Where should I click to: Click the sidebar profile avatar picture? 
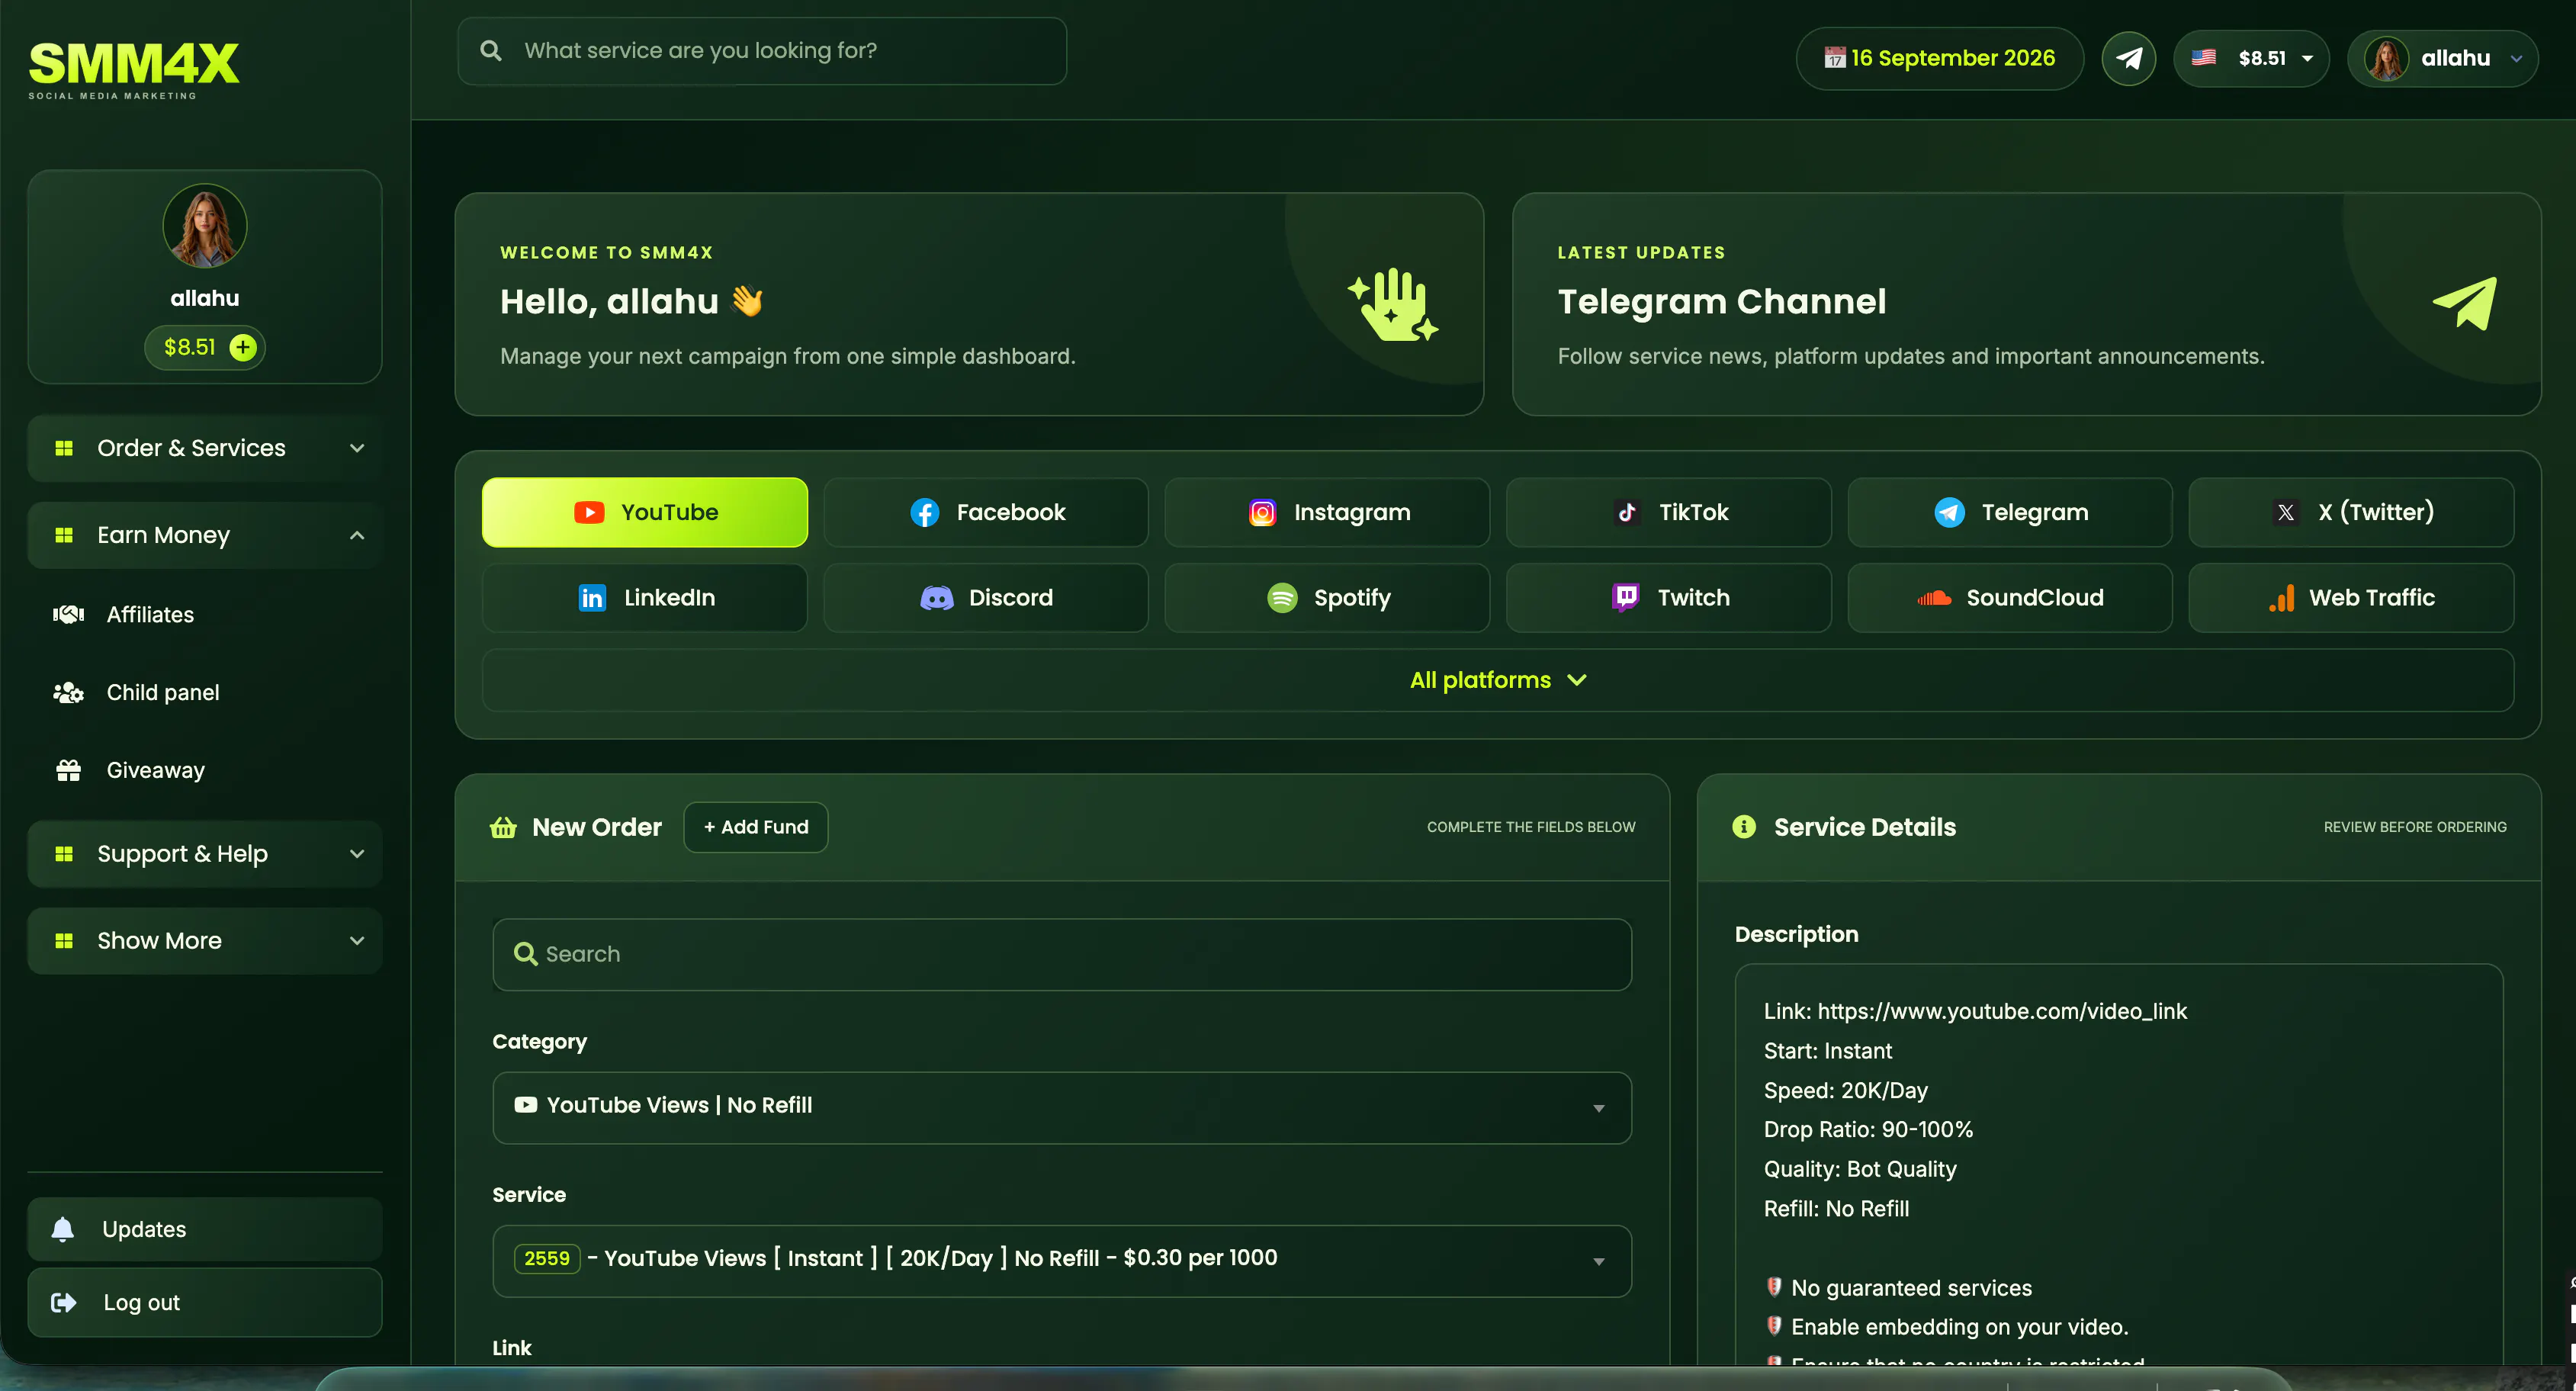pos(205,226)
